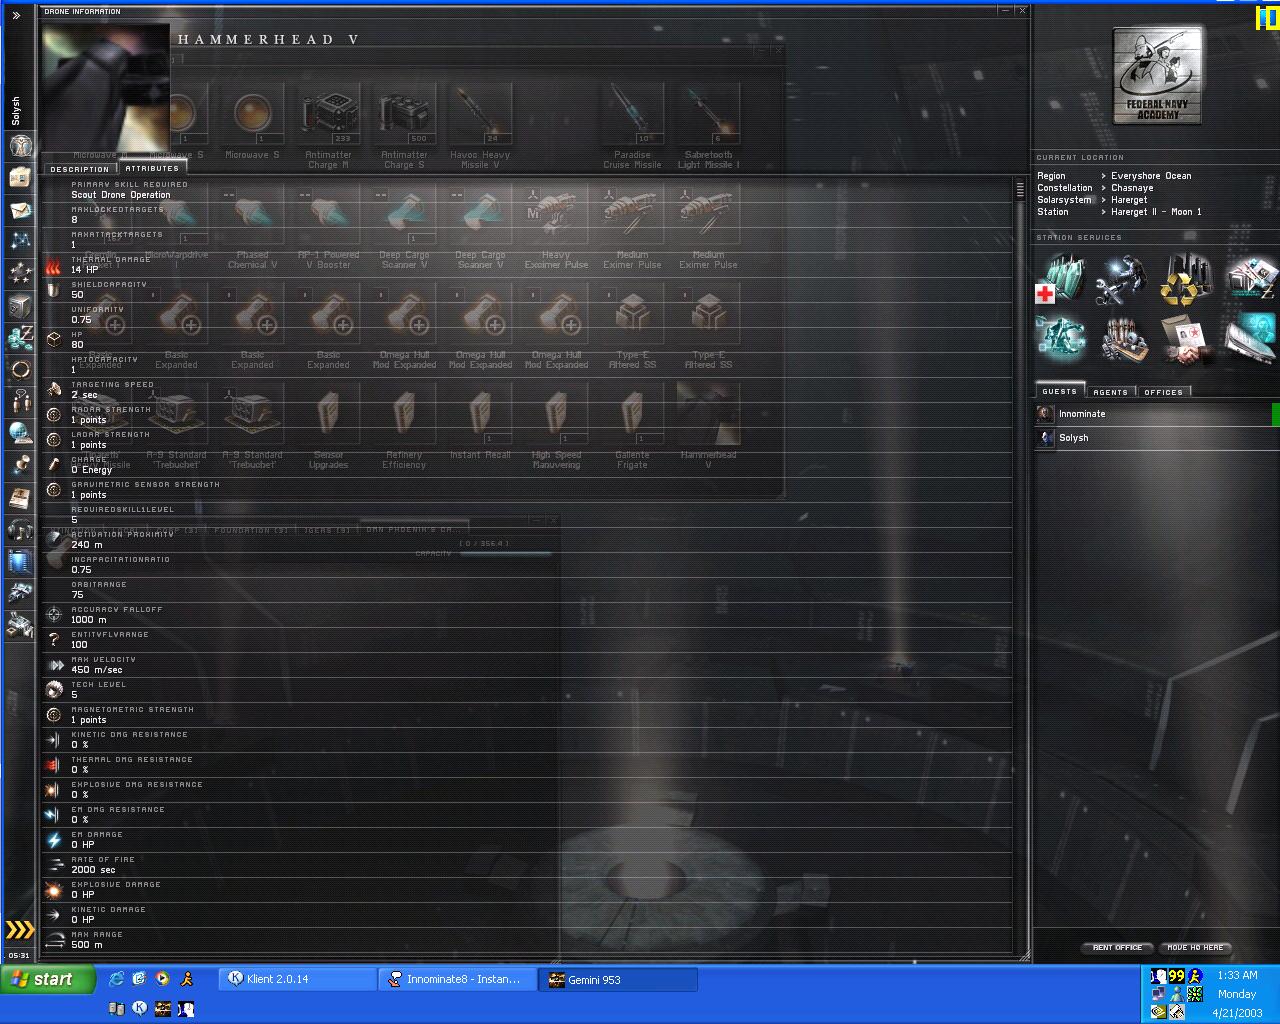Image resolution: width=1280 pixels, height=1024 pixels.
Task: Click the 05:31 game clock in sidebar
Action: coord(19,955)
